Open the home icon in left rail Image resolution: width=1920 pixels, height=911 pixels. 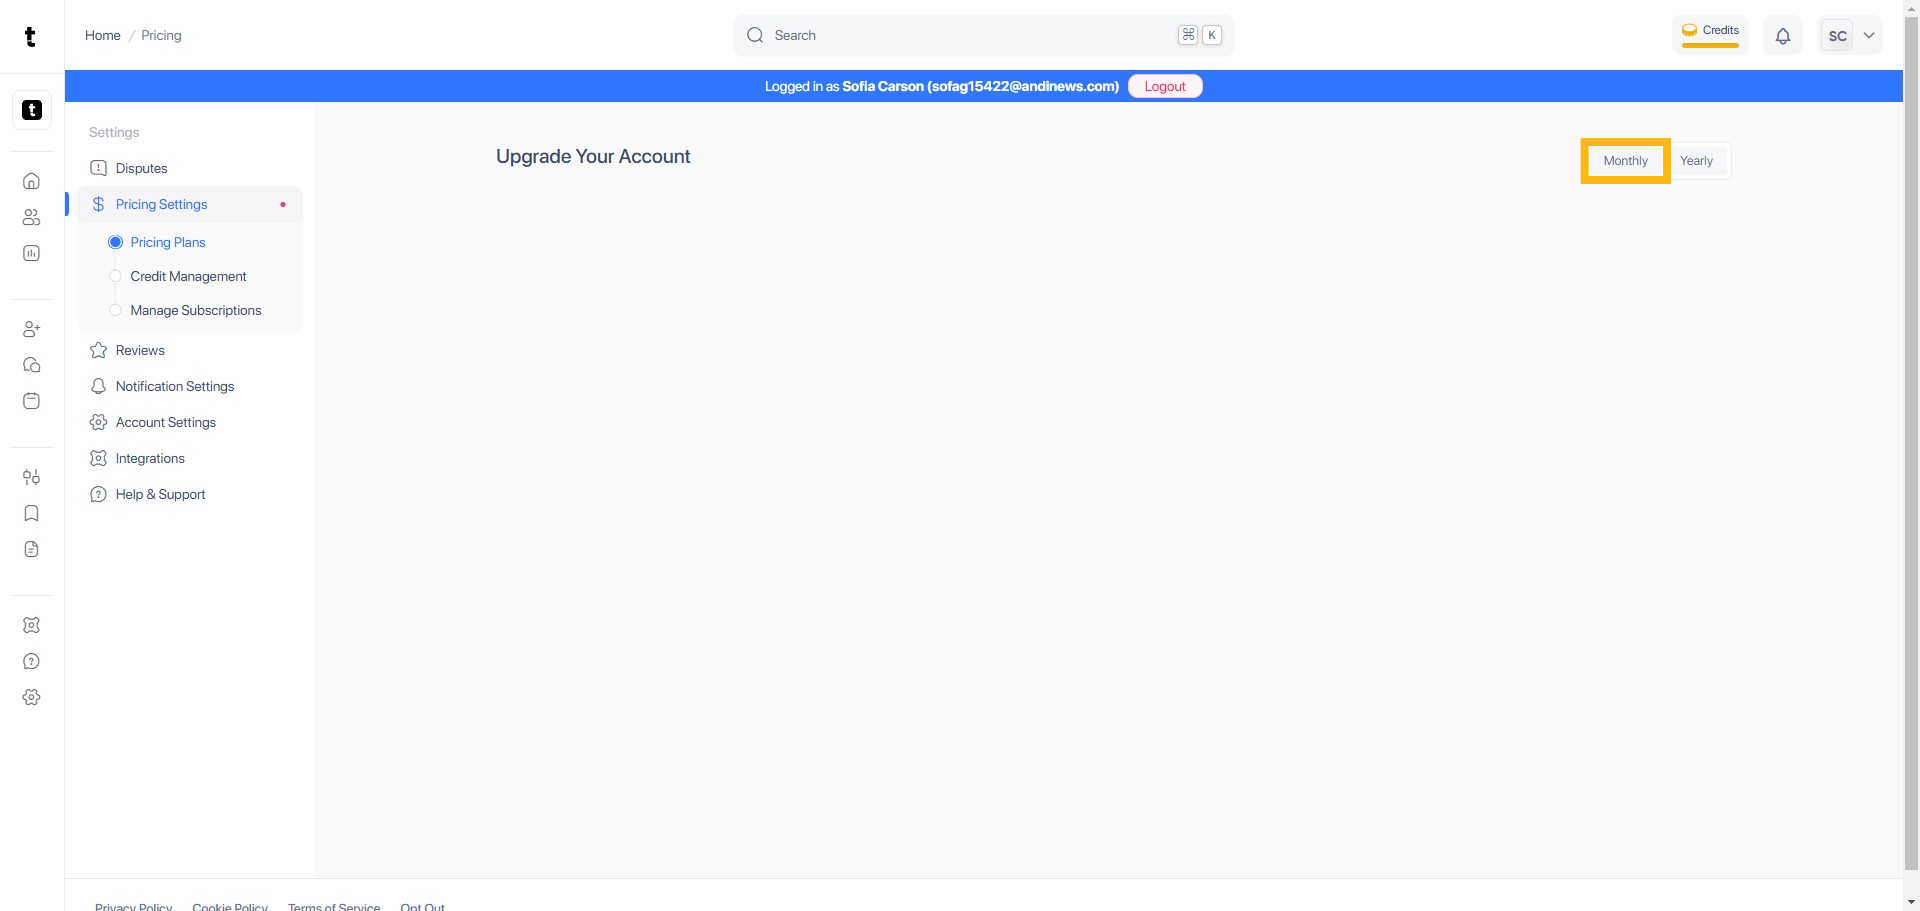[32, 181]
